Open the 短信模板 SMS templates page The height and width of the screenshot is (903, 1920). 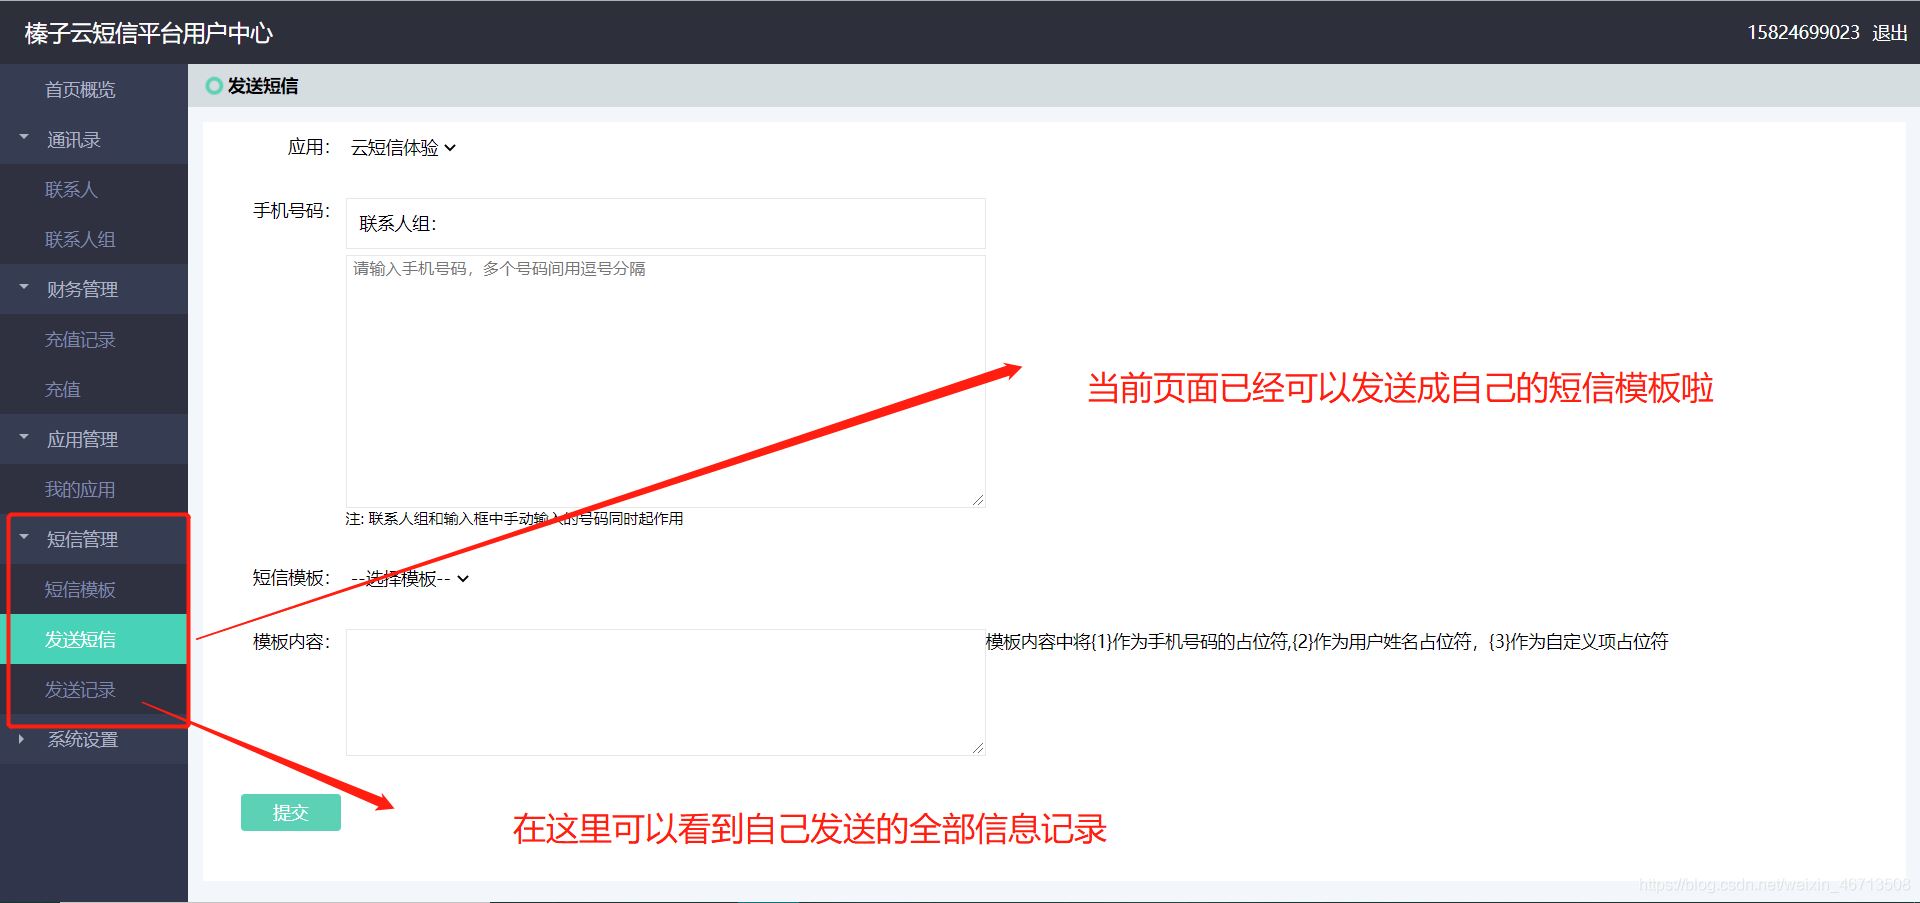coord(80,589)
